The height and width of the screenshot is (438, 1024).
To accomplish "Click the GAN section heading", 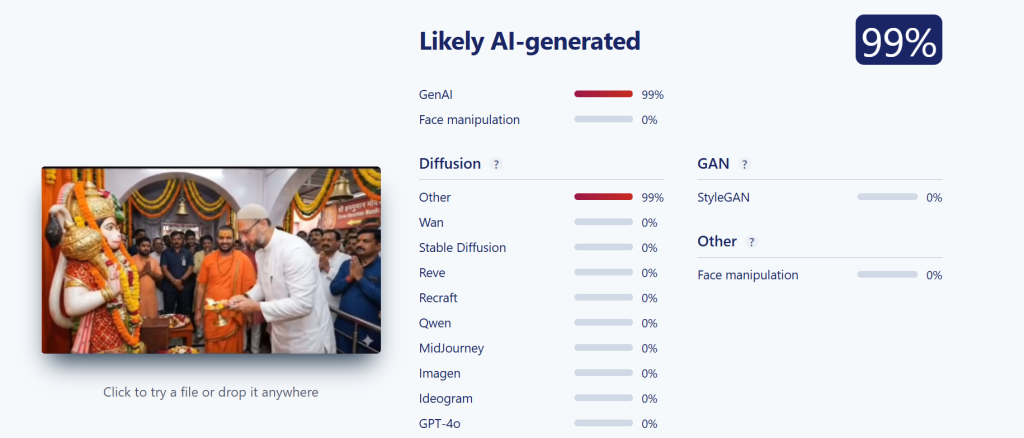I will coord(713,164).
